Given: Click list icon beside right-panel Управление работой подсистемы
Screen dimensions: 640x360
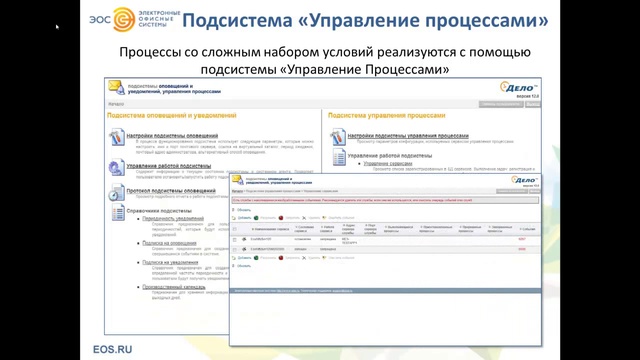Looking at the screenshot, I should coord(339,157).
